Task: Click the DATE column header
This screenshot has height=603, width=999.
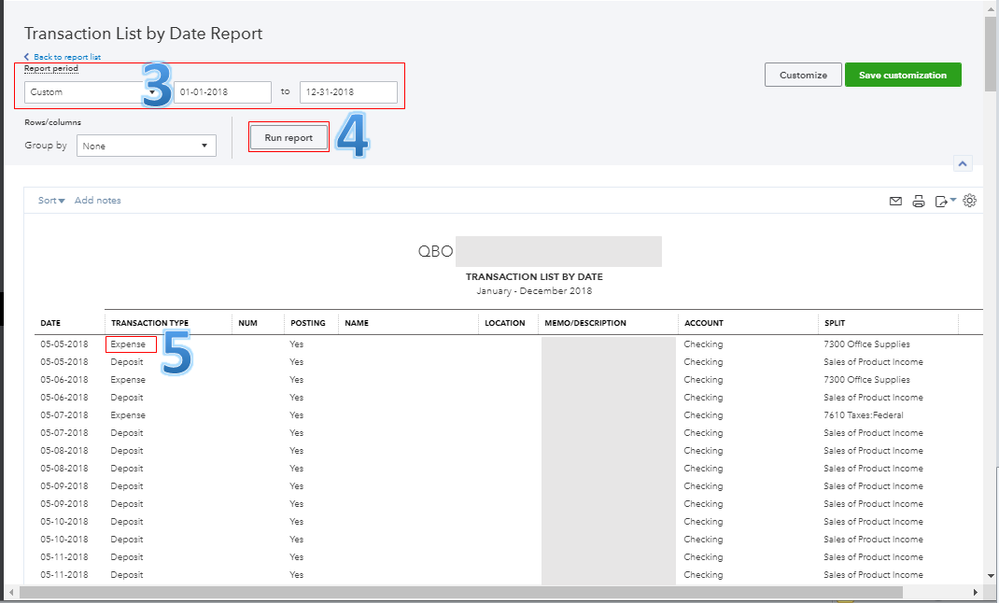Action: pos(50,323)
